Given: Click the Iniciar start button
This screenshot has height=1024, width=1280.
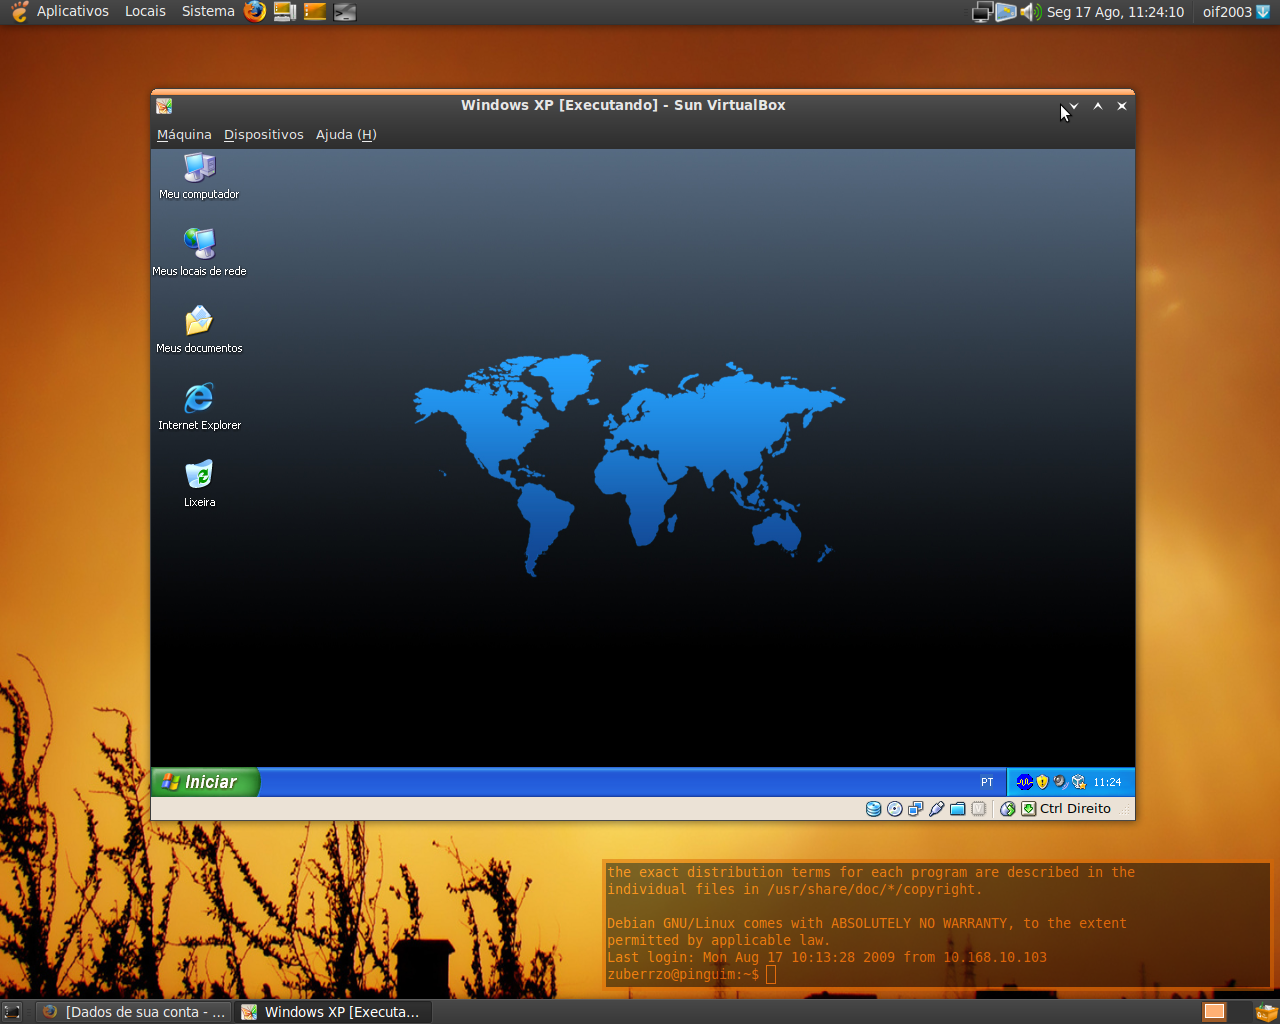Looking at the screenshot, I should coord(205,782).
